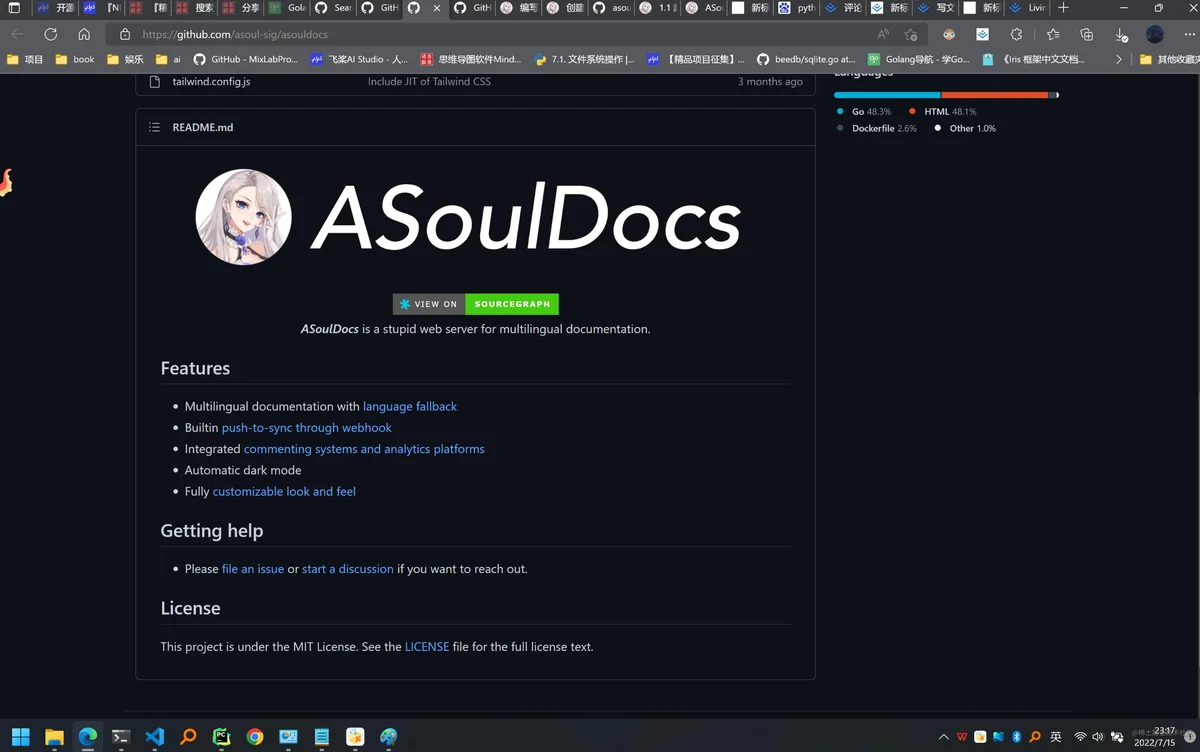Click the file an issue link
Image resolution: width=1200 pixels, height=752 pixels.
point(253,569)
